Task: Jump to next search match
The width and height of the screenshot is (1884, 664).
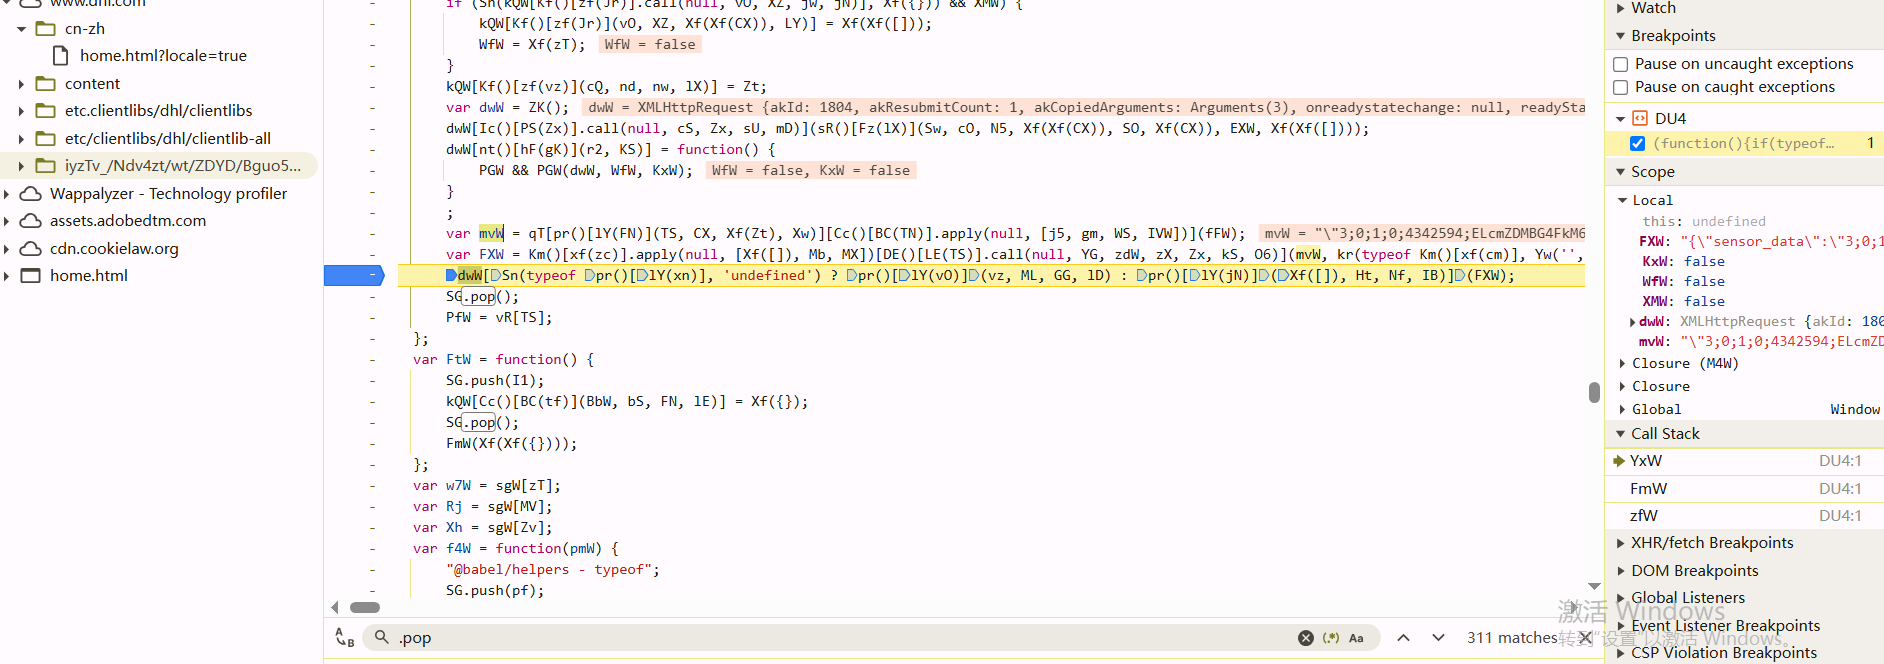Action: [1438, 638]
